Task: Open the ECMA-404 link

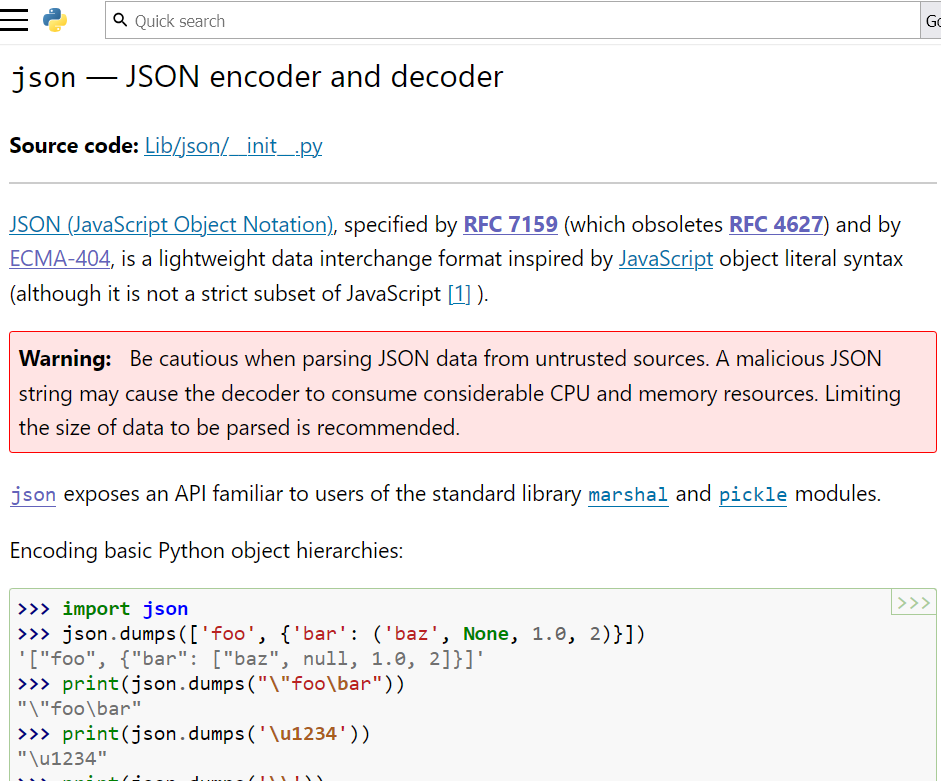Action: tap(60, 259)
